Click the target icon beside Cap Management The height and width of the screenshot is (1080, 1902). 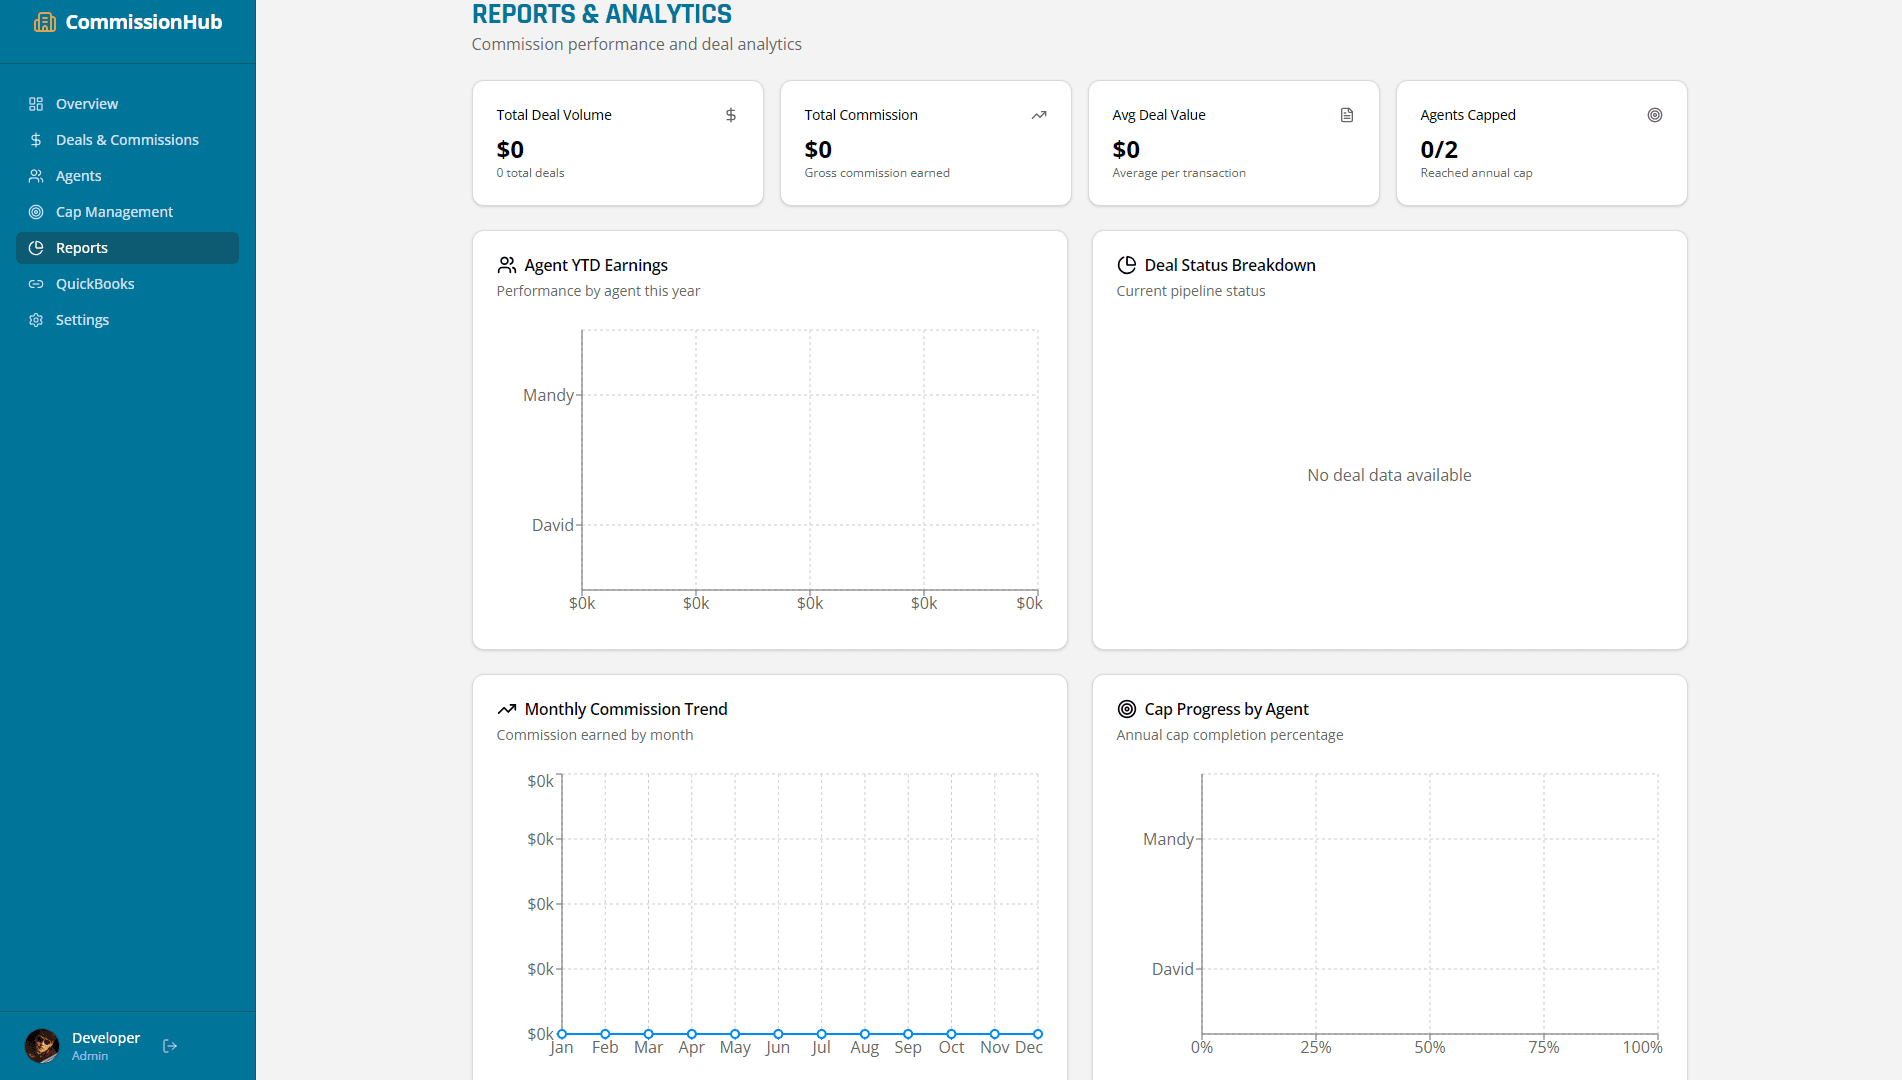[x=36, y=212]
